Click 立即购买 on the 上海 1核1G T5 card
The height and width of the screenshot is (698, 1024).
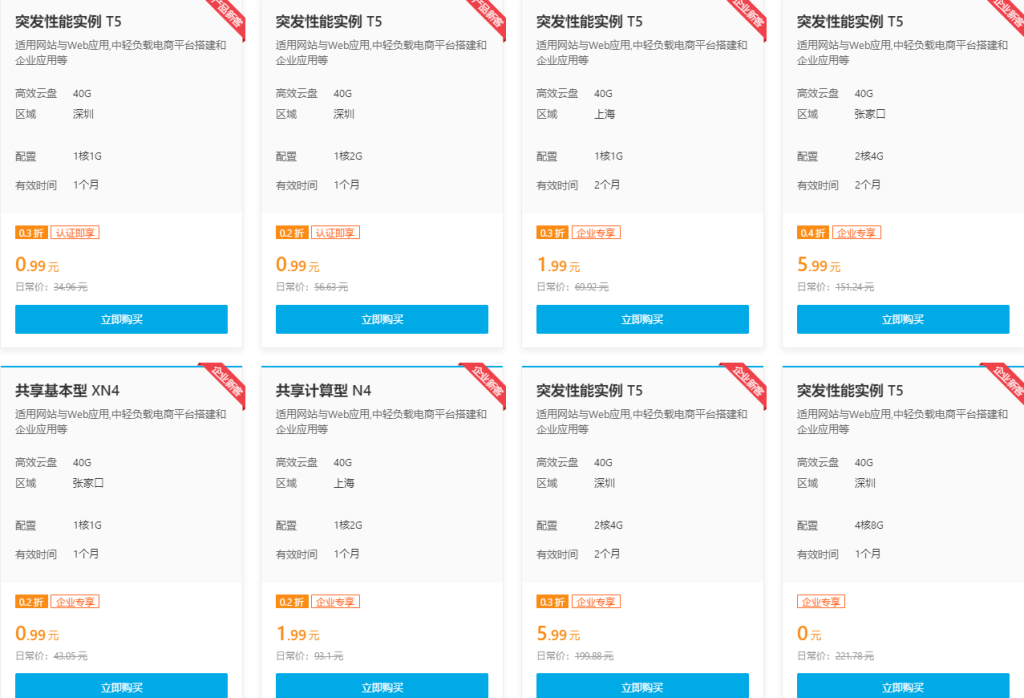pyautogui.click(x=642, y=319)
